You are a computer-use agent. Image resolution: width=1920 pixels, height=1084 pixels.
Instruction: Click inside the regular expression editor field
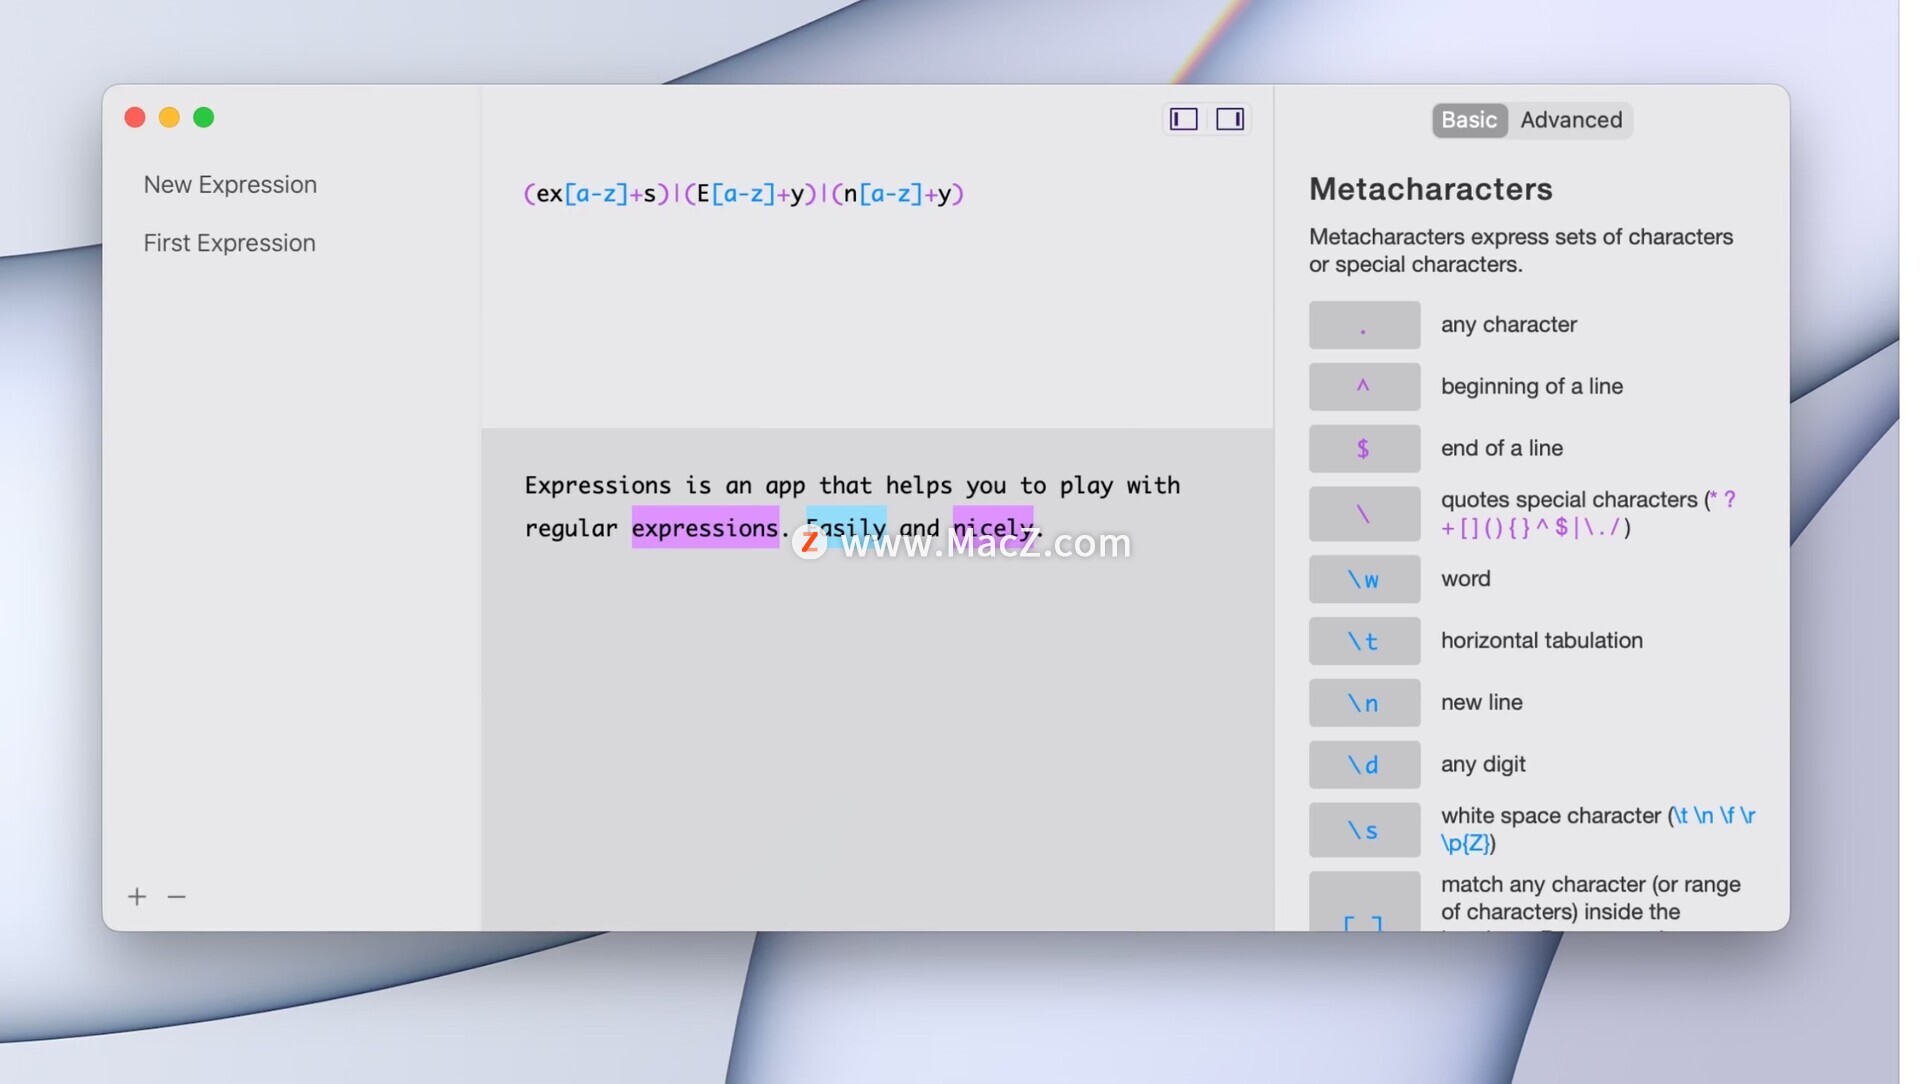[x=742, y=194]
